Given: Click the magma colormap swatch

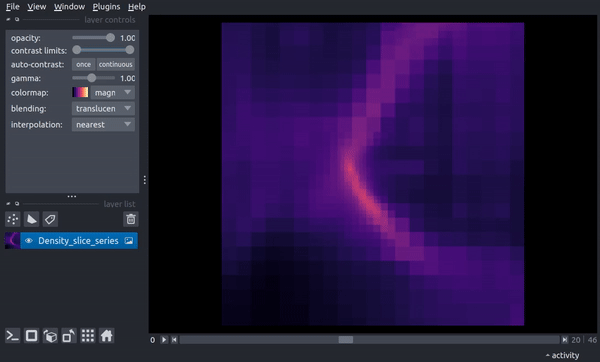Looking at the screenshot, I should (x=80, y=93).
